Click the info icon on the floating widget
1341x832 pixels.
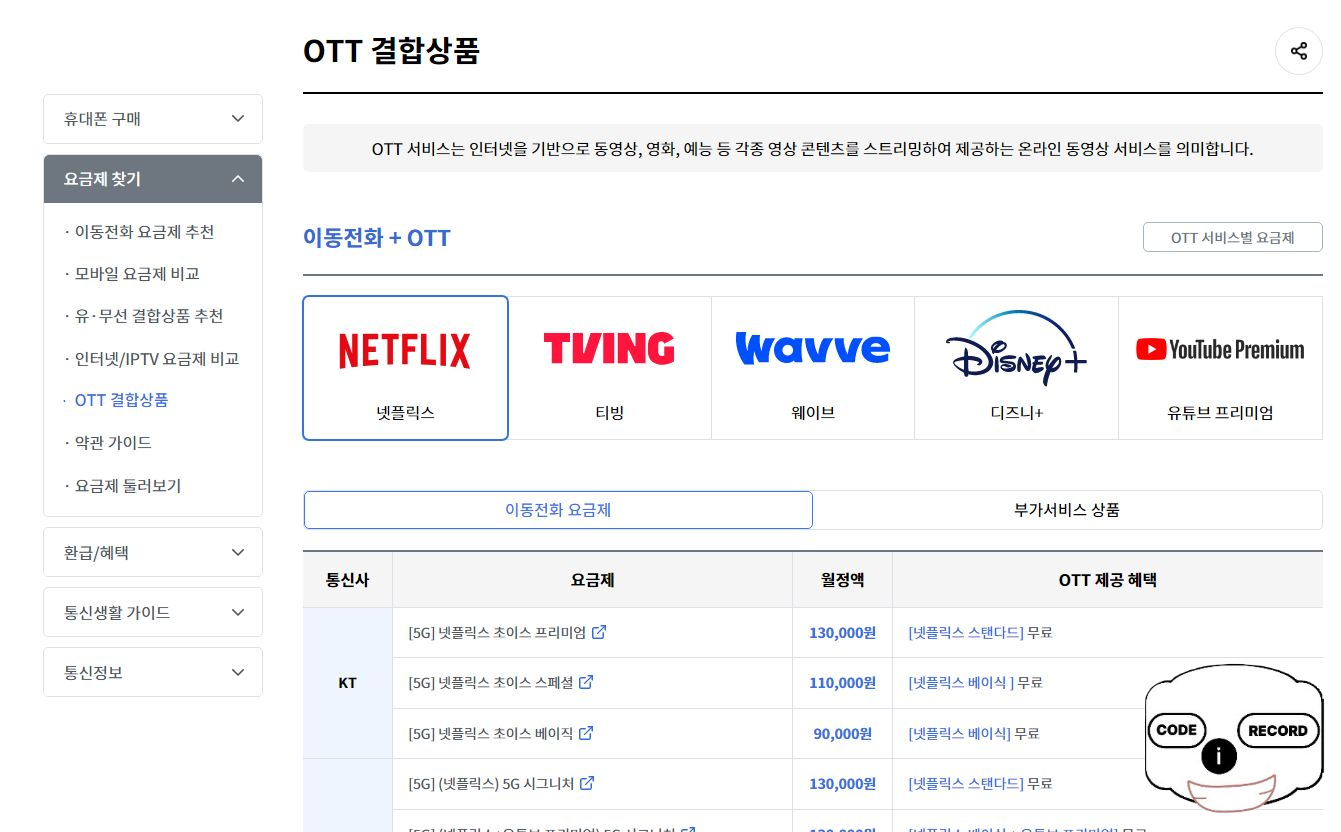pos(1218,757)
